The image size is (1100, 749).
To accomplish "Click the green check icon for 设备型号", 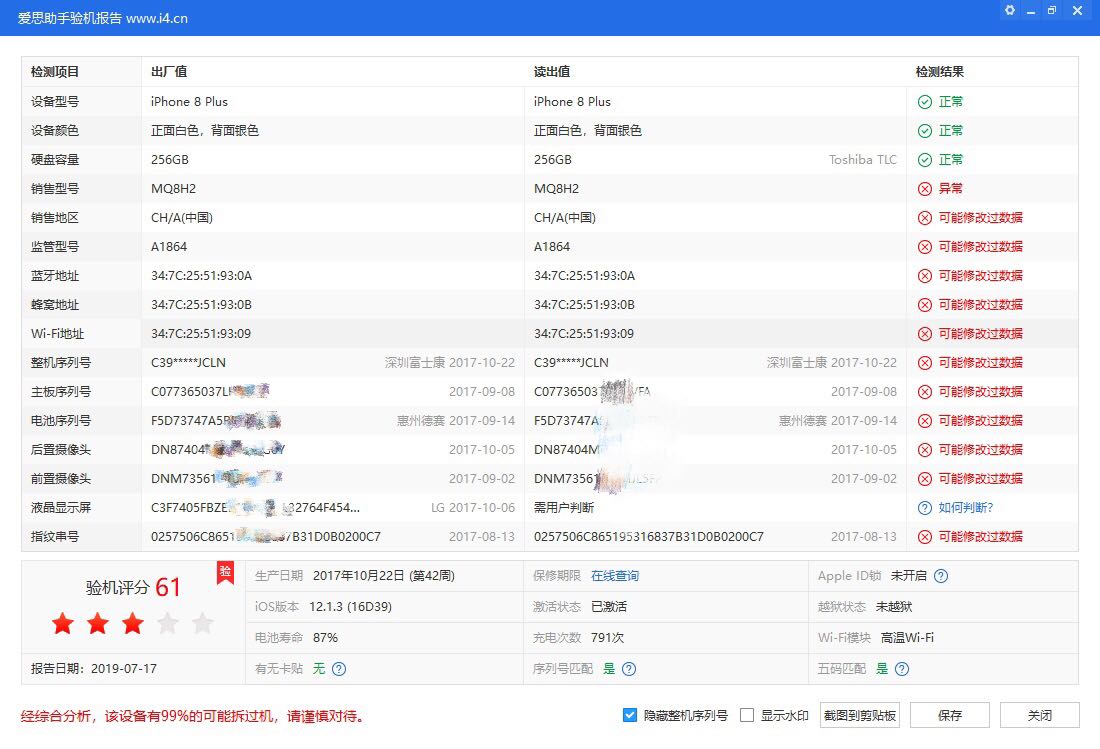I will coord(925,102).
